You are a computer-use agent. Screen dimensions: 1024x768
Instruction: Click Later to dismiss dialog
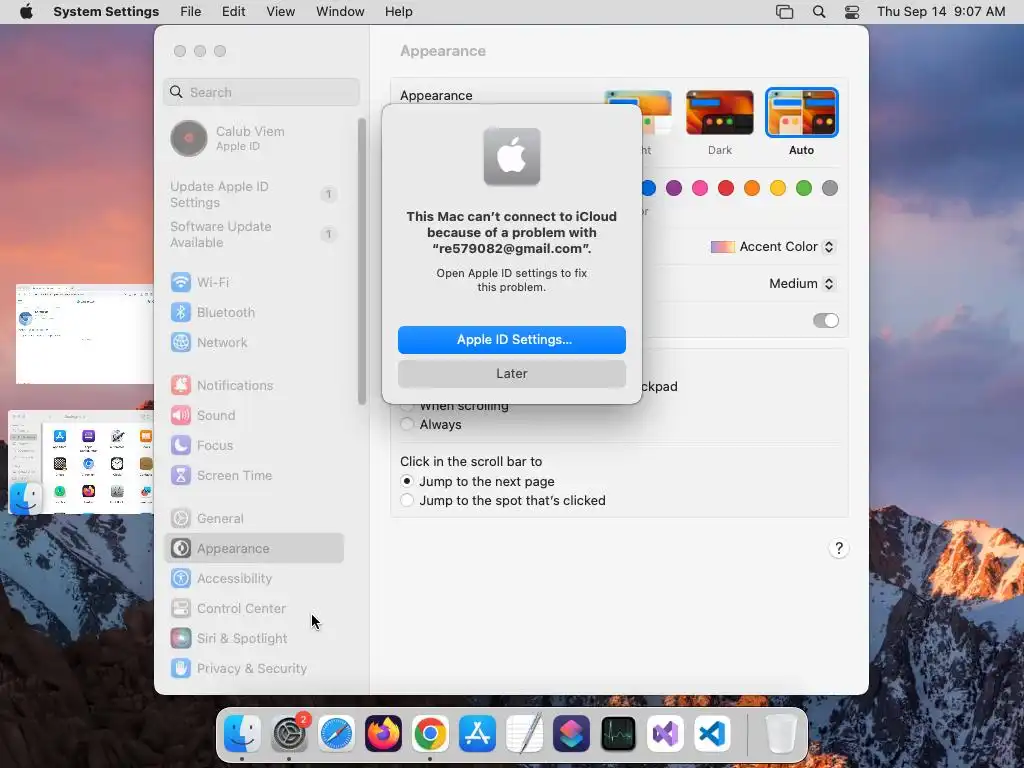click(x=512, y=374)
